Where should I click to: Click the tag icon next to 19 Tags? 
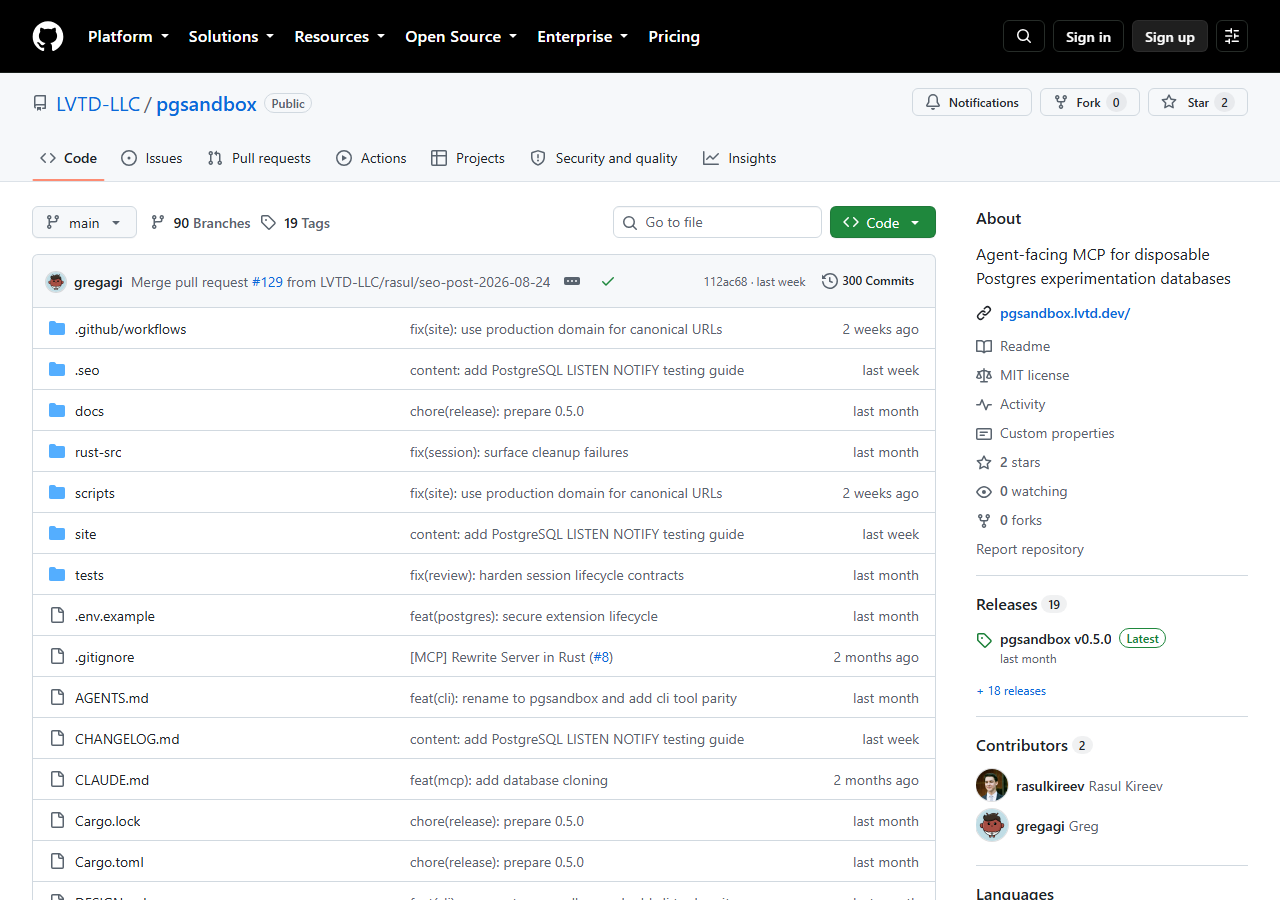(x=268, y=222)
